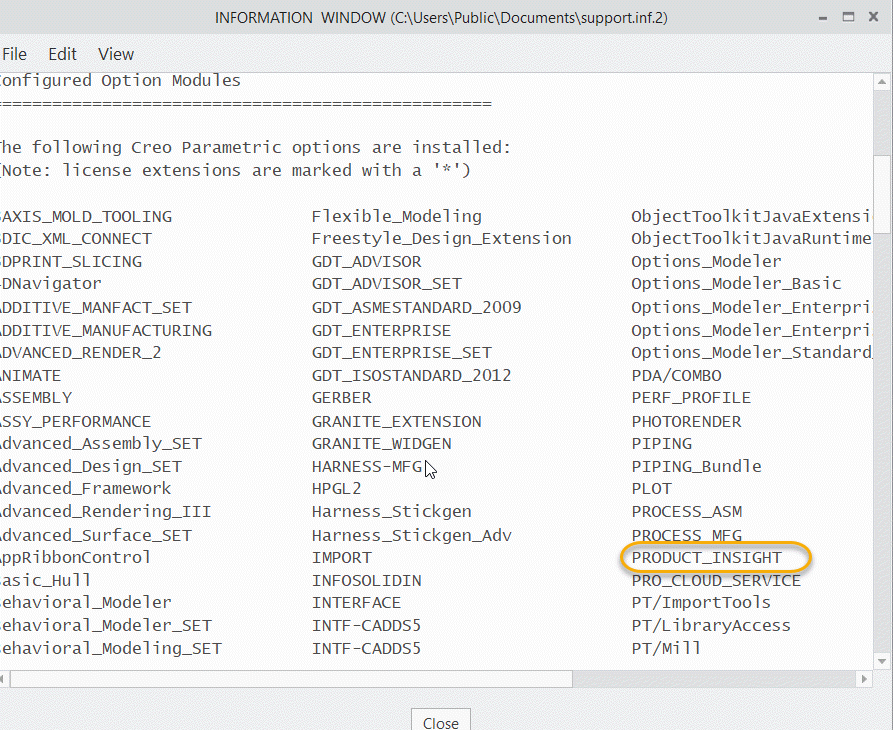Open the View menu

point(115,54)
